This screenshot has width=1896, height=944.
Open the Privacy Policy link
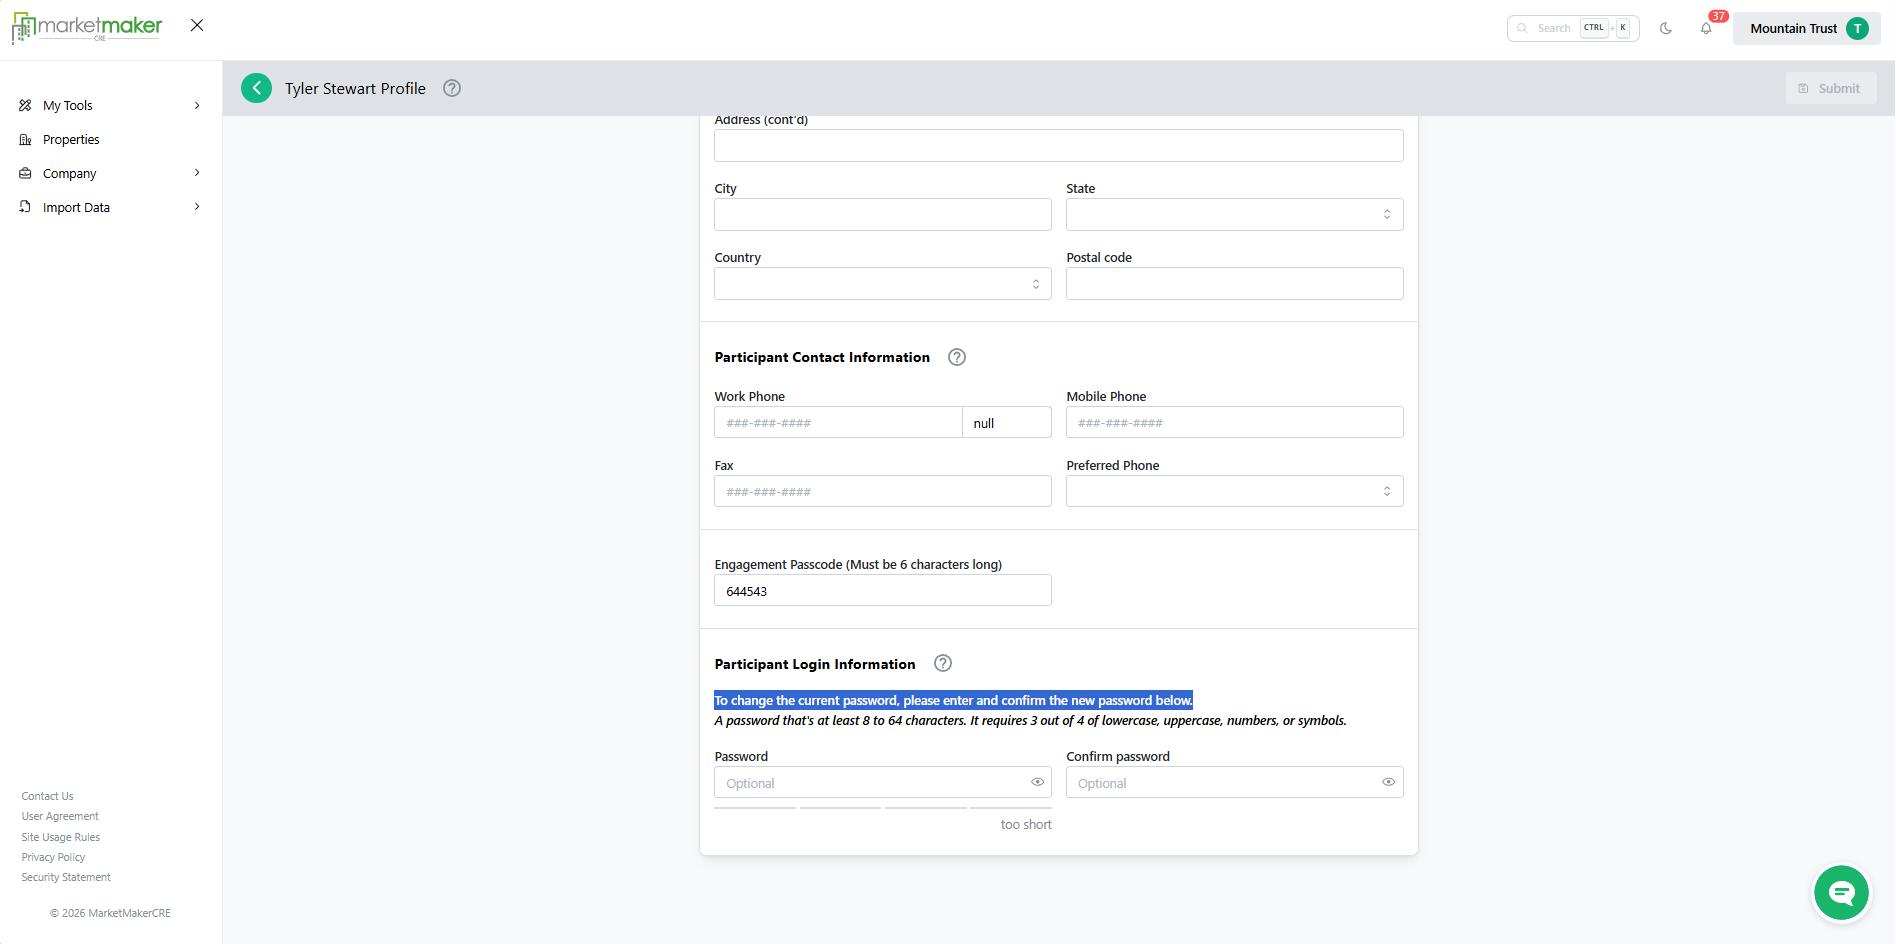click(53, 857)
